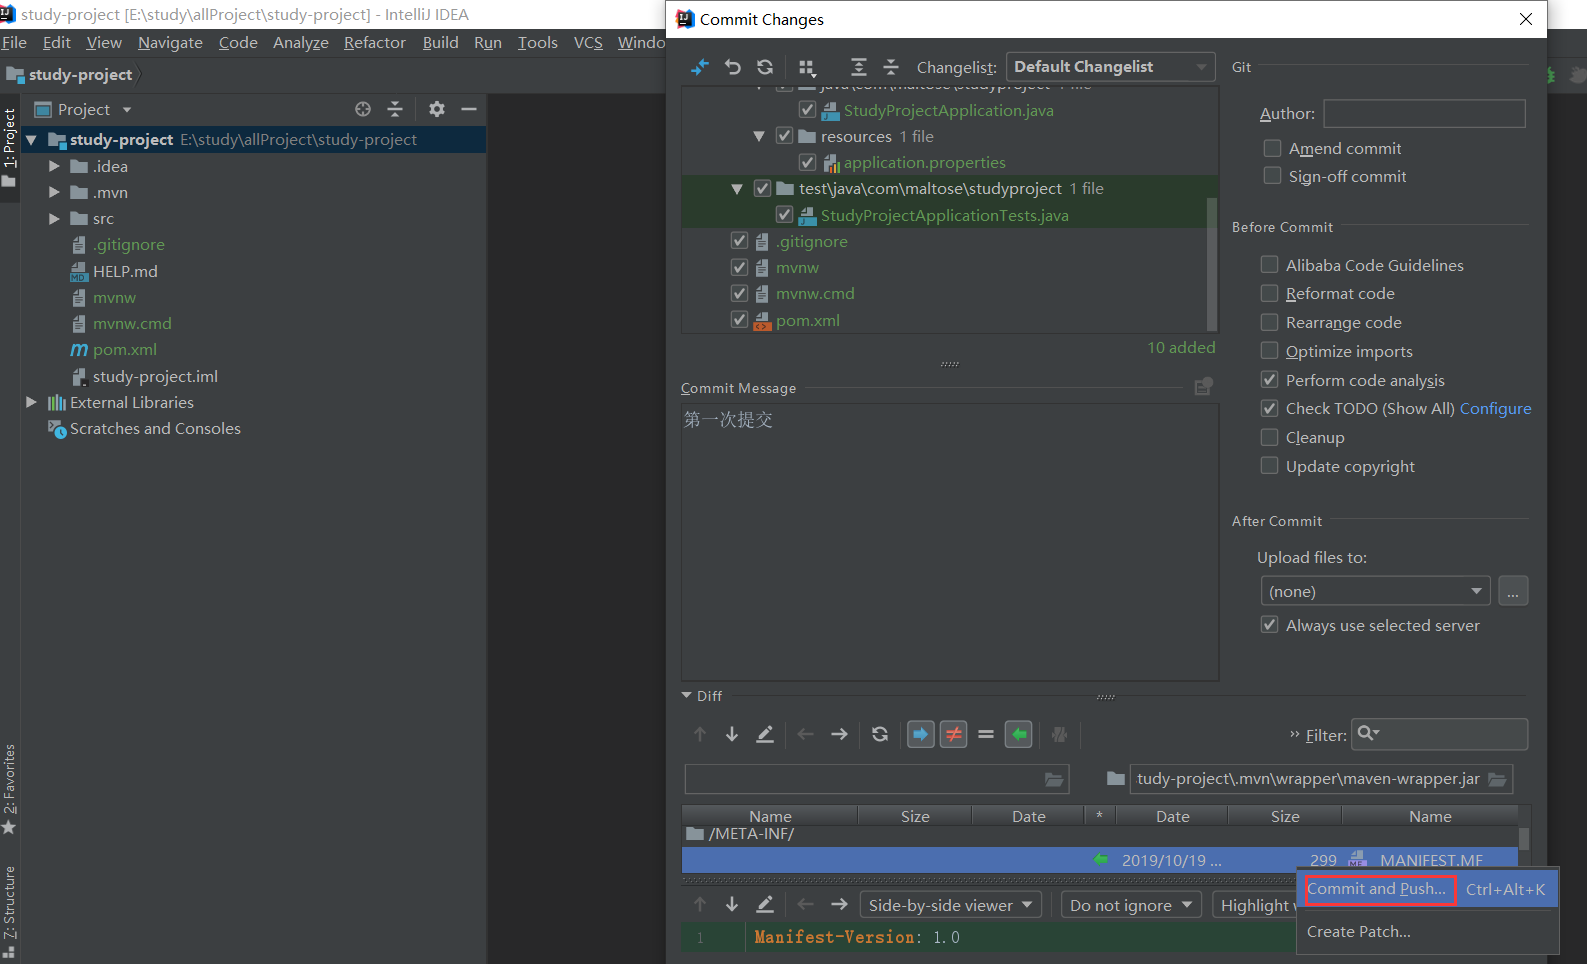The image size is (1587, 964).
Task: Uncheck pom.xml in the changes list
Action: coord(739,320)
